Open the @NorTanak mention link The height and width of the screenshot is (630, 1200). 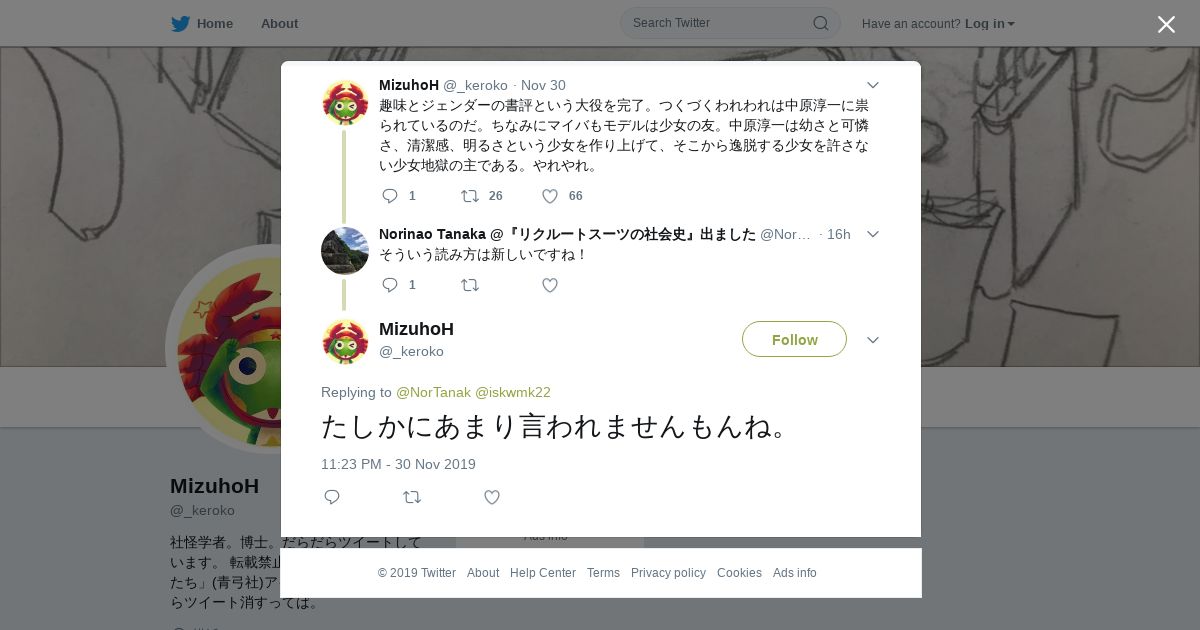click(433, 392)
